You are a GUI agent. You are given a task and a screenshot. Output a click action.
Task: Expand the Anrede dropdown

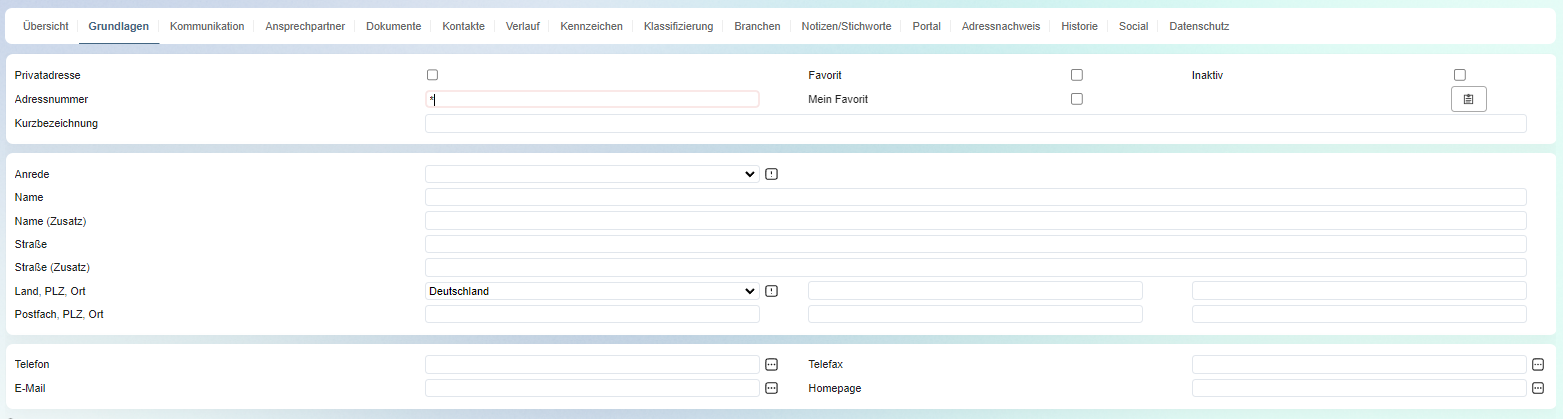click(592, 174)
